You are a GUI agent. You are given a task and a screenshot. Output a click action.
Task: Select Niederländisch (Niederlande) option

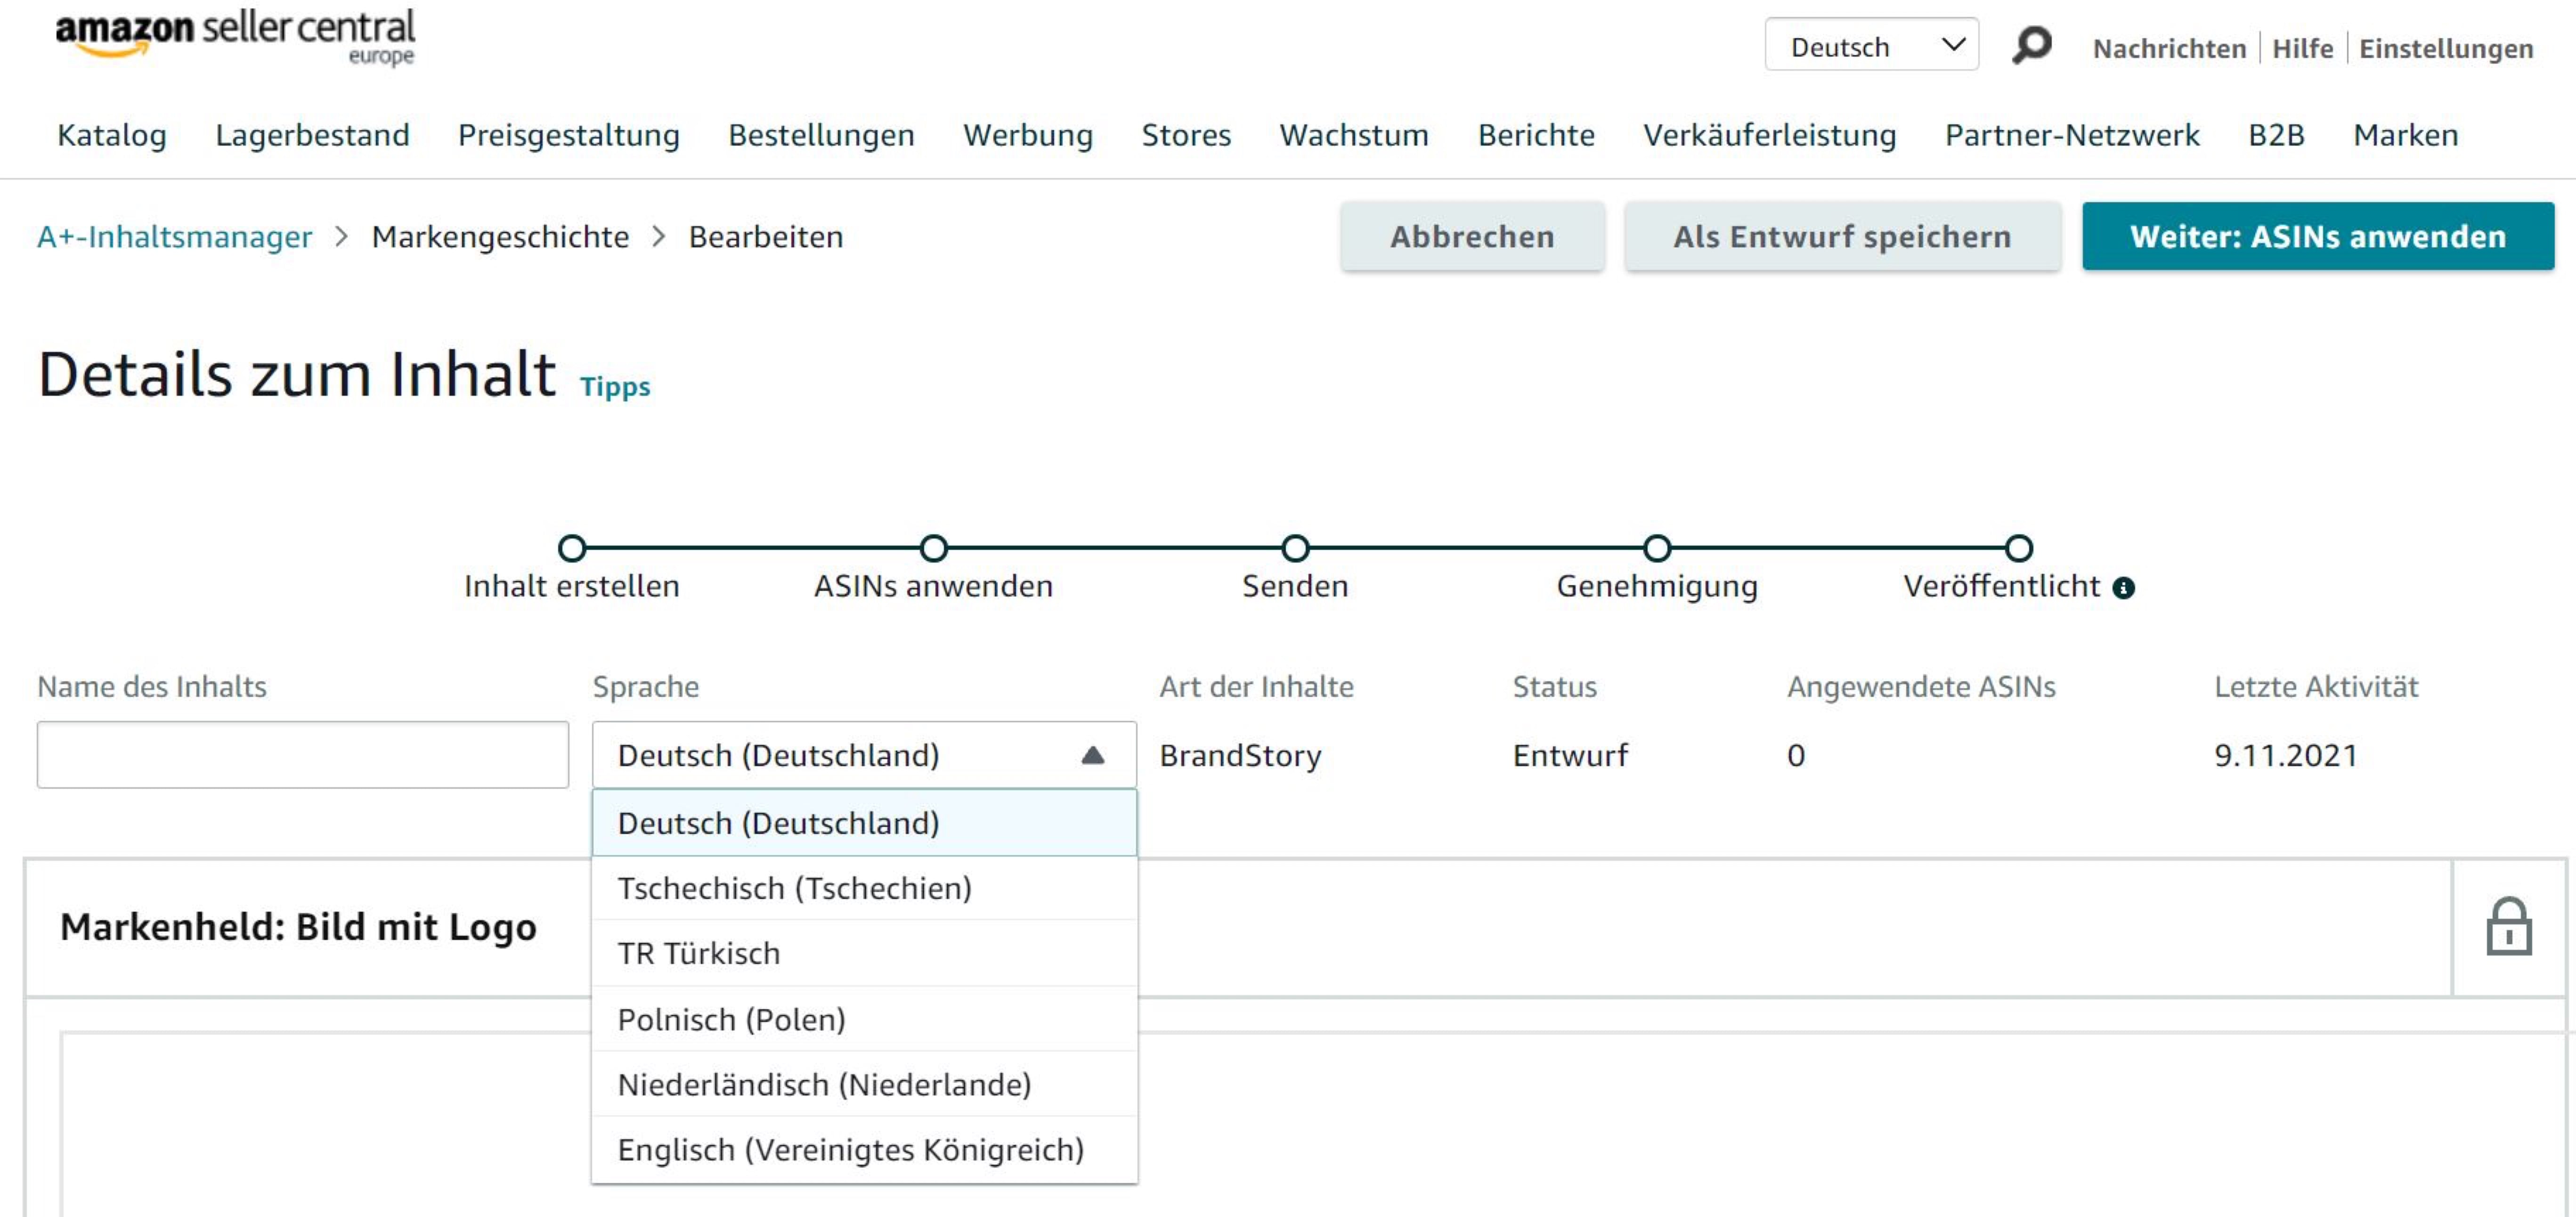[x=864, y=1084]
